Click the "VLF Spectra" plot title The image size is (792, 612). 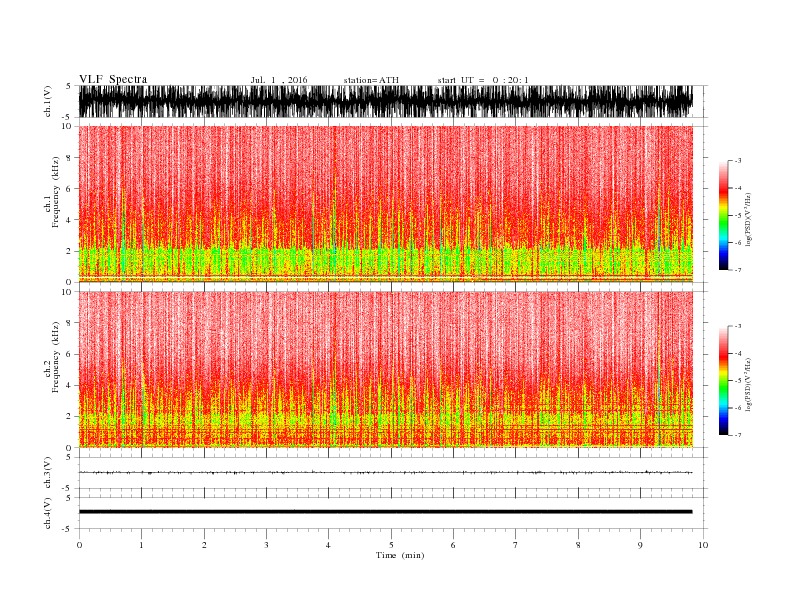click(x=113, y=79)
